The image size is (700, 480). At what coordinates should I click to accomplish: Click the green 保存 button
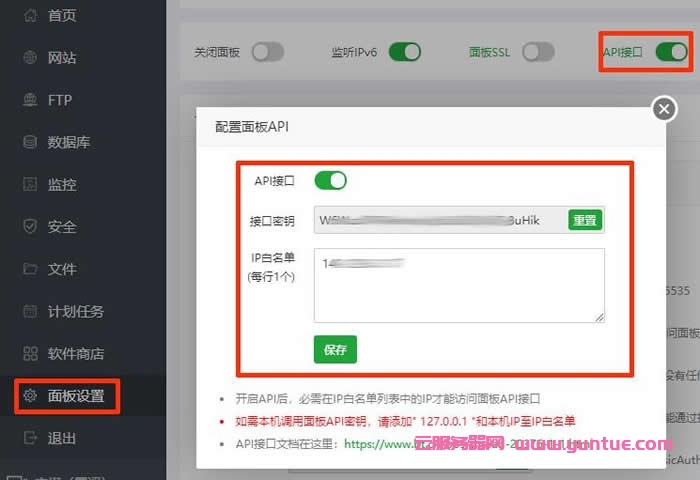pos(335,349)
